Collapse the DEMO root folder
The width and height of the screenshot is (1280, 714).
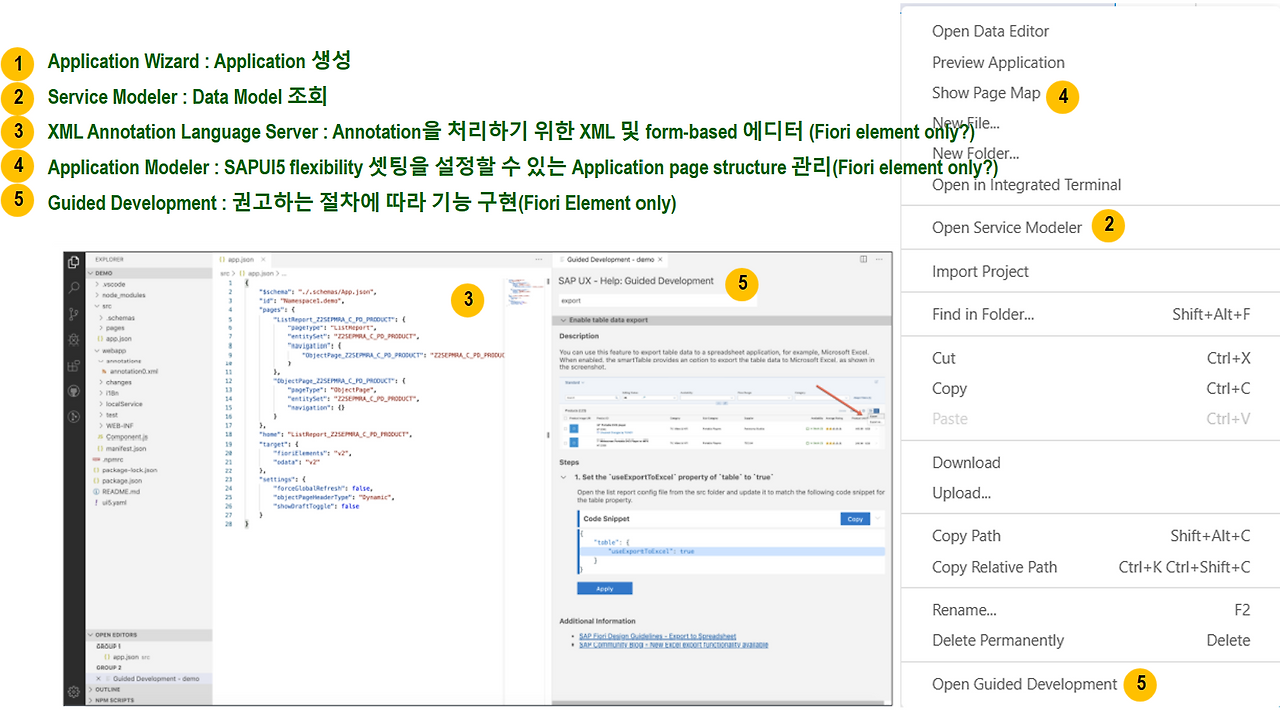[90, 273]
